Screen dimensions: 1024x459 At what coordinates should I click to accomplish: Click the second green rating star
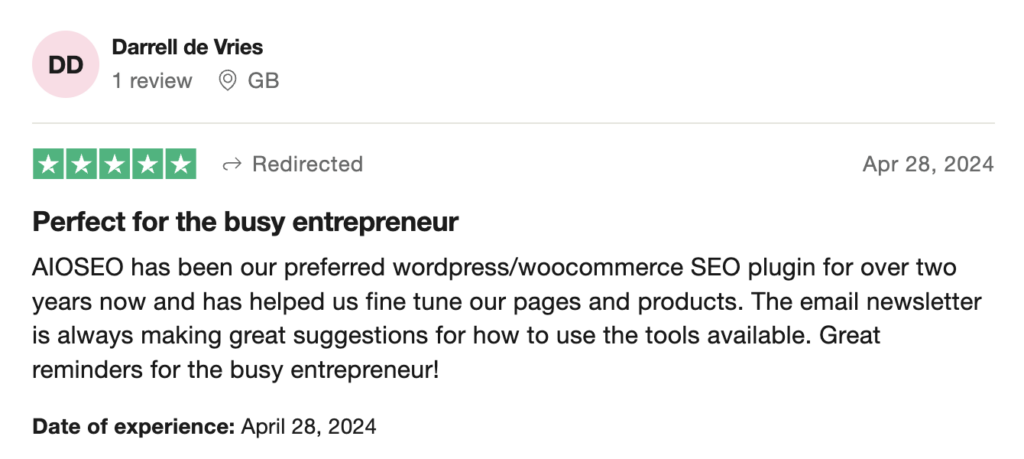(x=82, y=164)
